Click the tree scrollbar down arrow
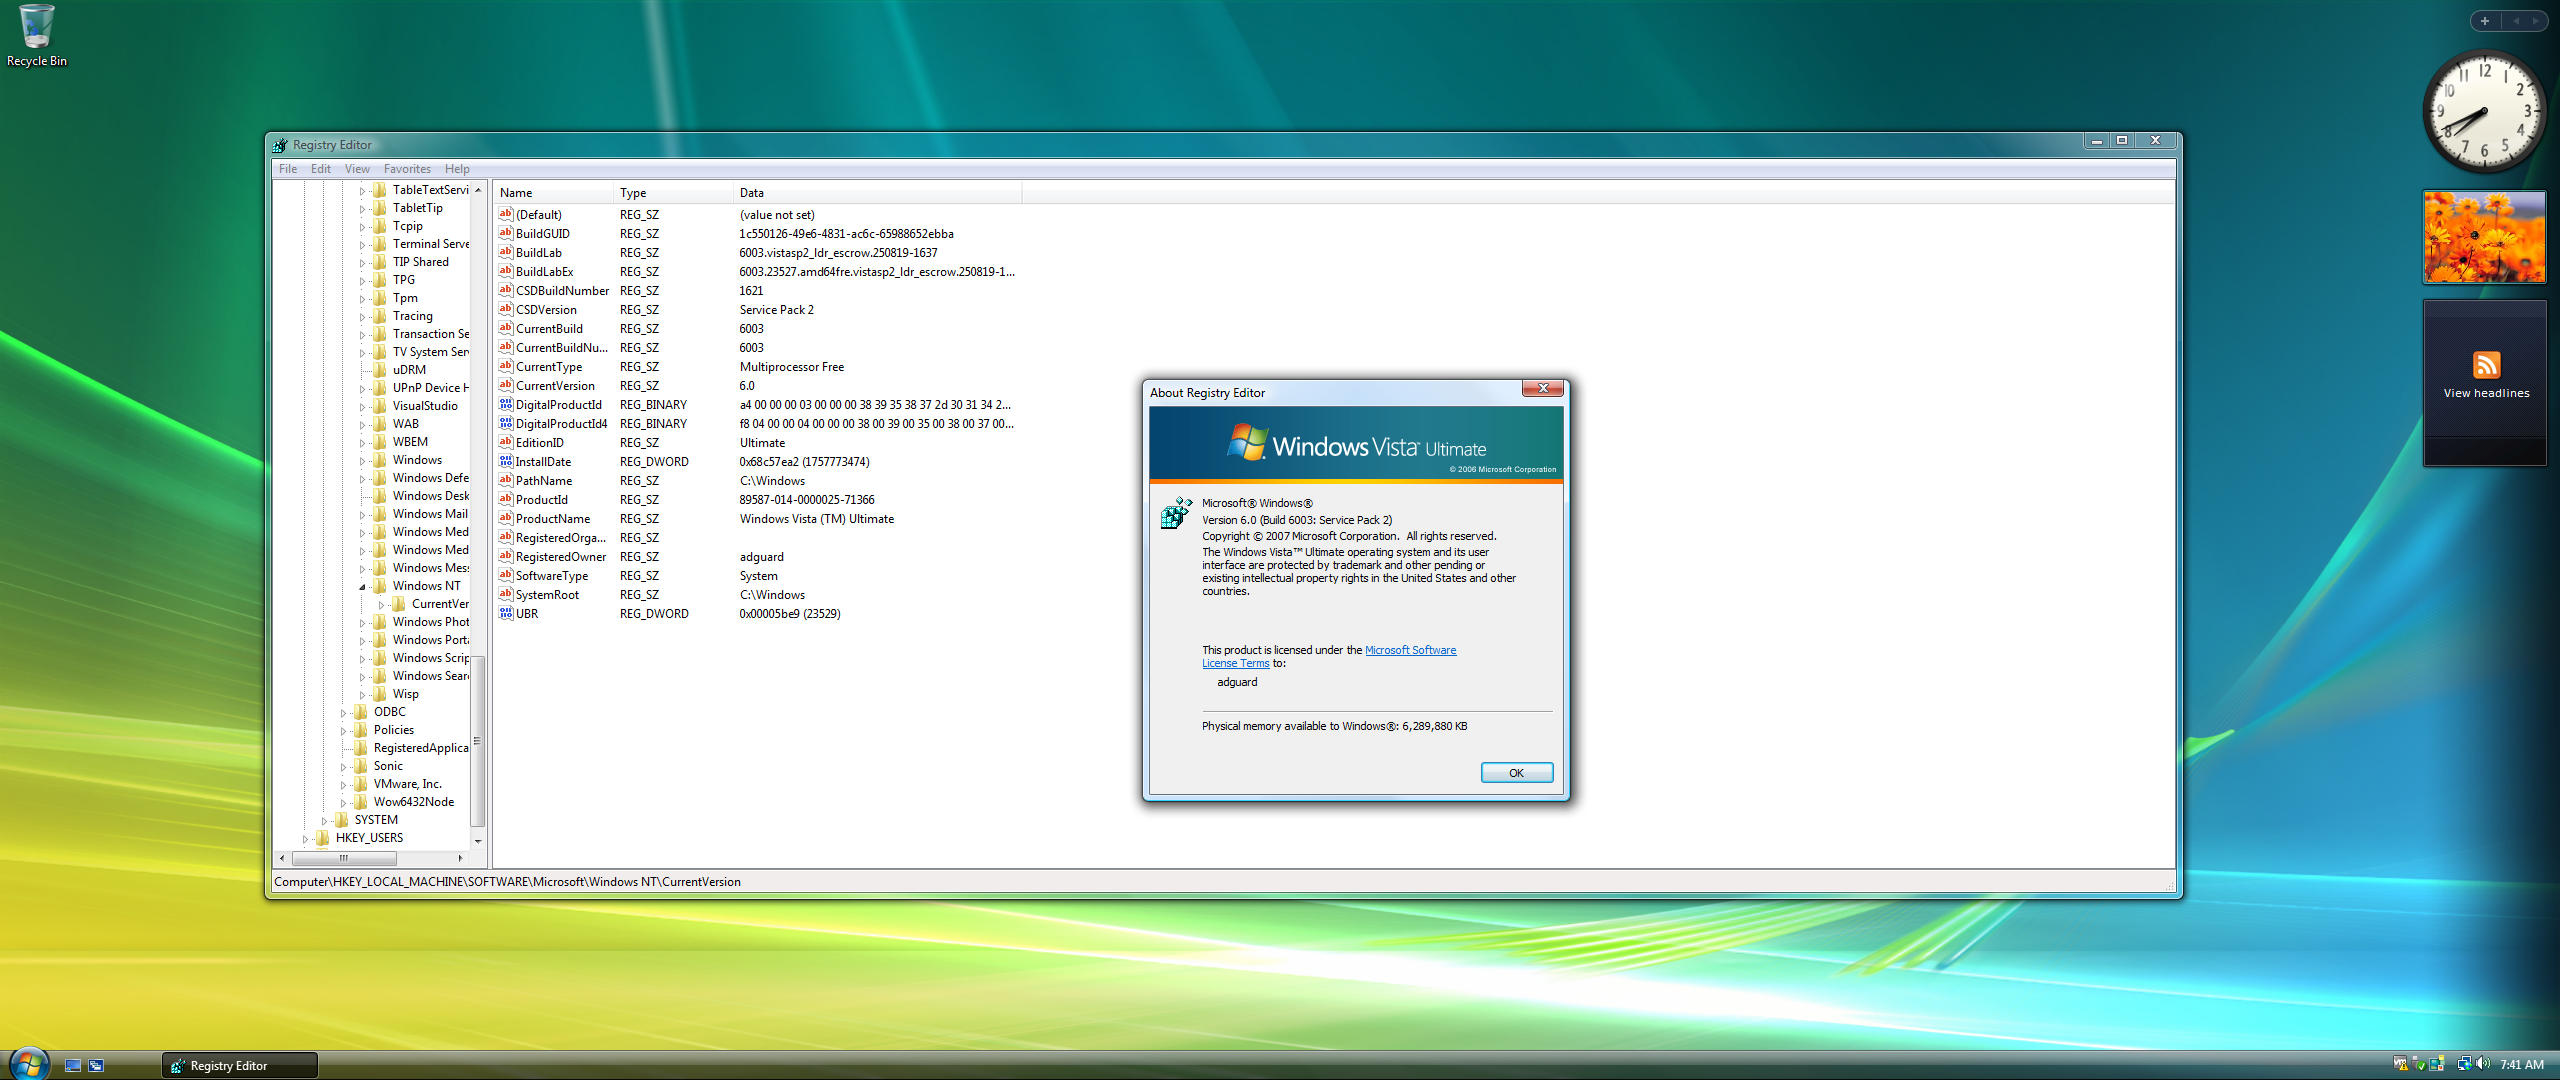 (477, 841)
